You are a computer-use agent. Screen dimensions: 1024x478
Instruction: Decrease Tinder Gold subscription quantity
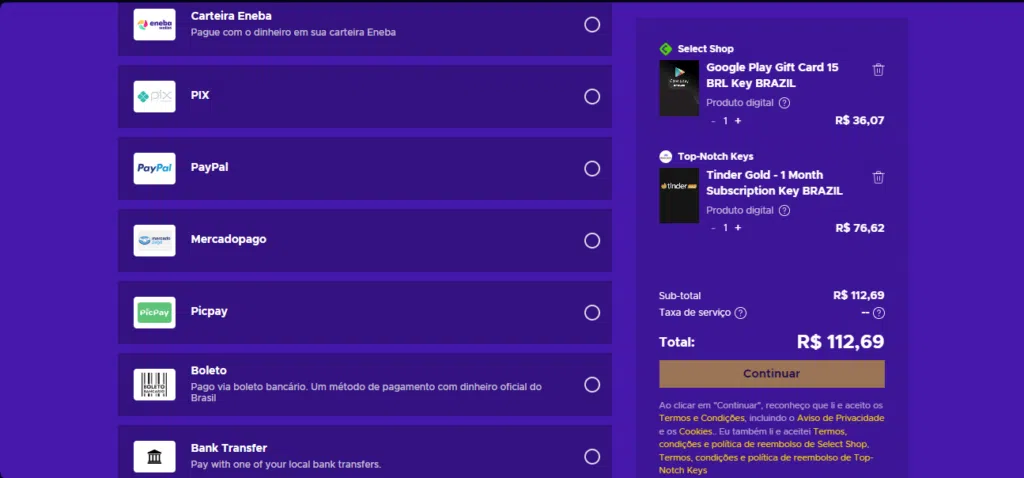713,228
